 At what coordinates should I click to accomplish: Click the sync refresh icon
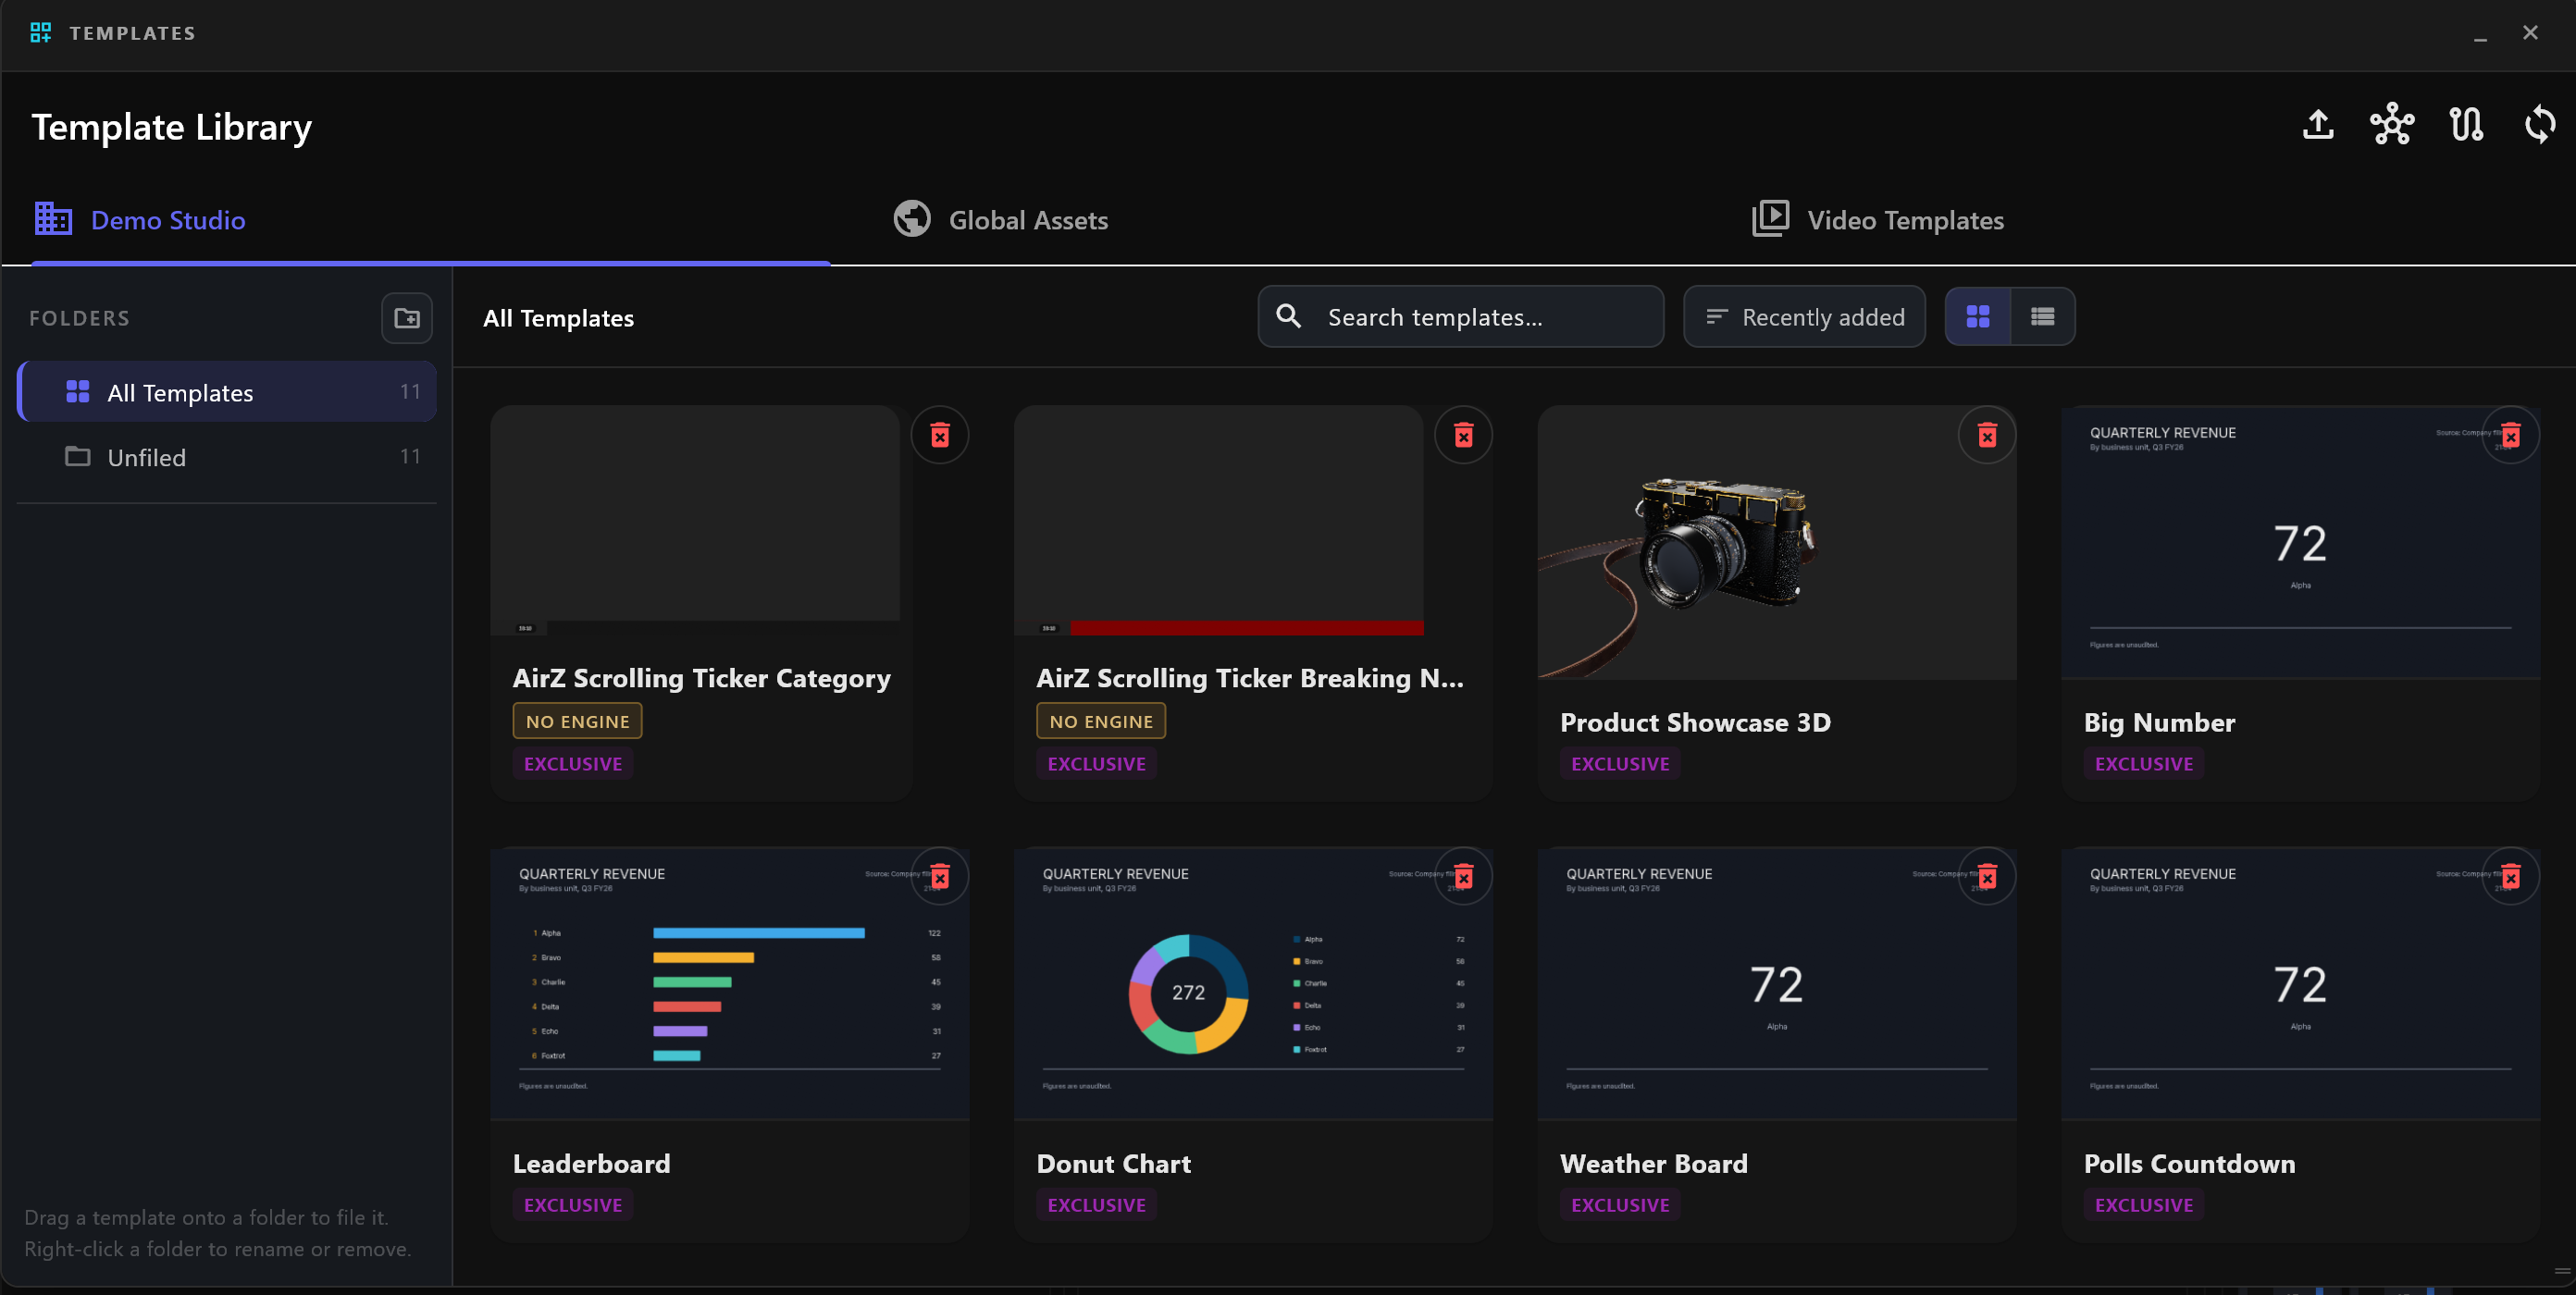[2540, 125]
